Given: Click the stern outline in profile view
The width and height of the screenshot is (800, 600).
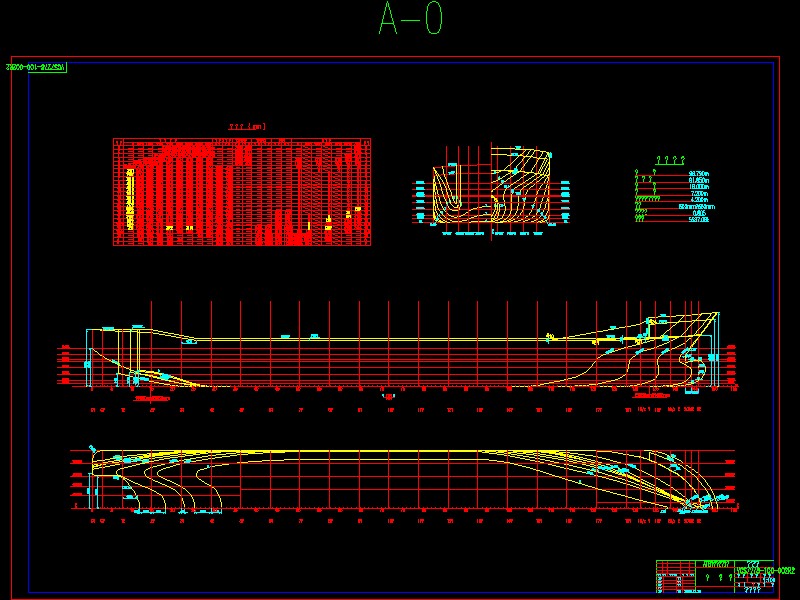Looking at the screenshot, I should [110, 350].
